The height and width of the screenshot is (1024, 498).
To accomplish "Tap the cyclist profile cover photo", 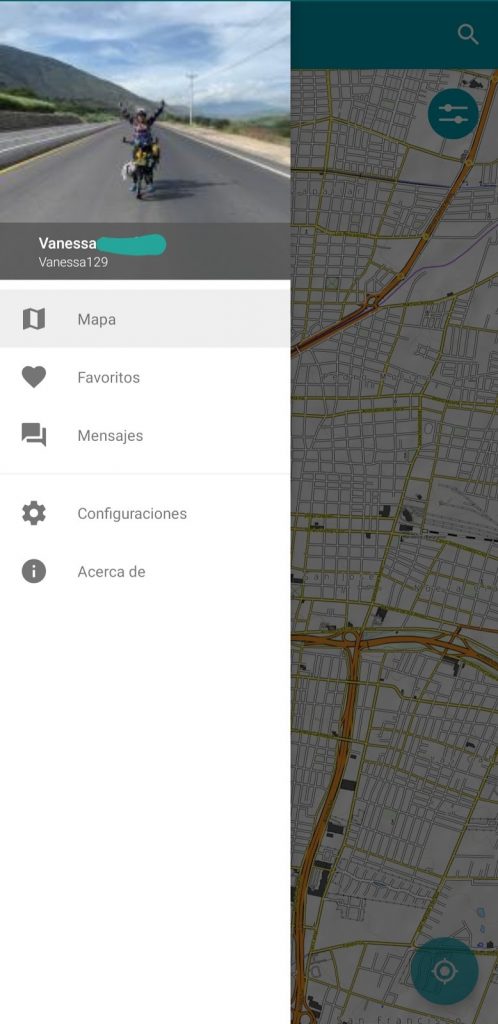I will pyautogui.click(x=145, y=112).
